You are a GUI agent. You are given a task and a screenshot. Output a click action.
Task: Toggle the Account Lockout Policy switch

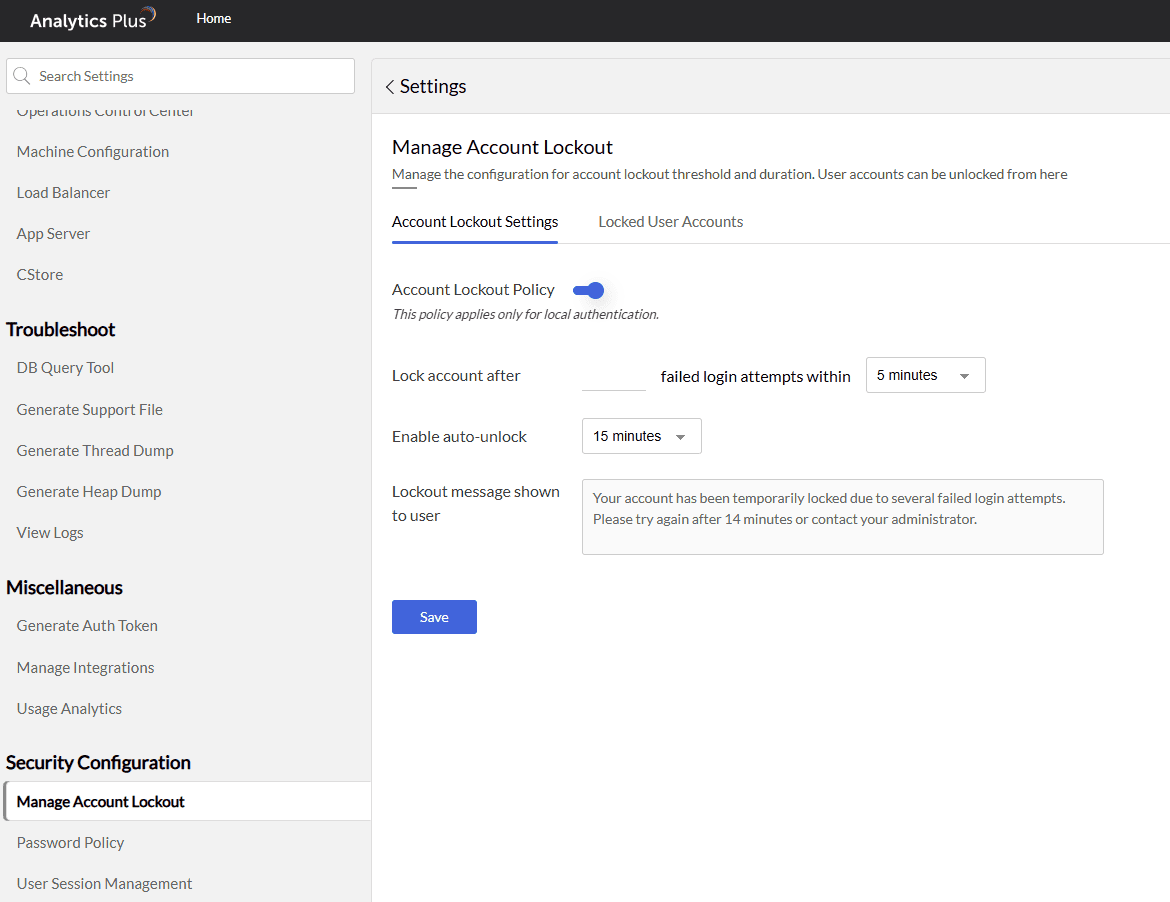point(589,290)
